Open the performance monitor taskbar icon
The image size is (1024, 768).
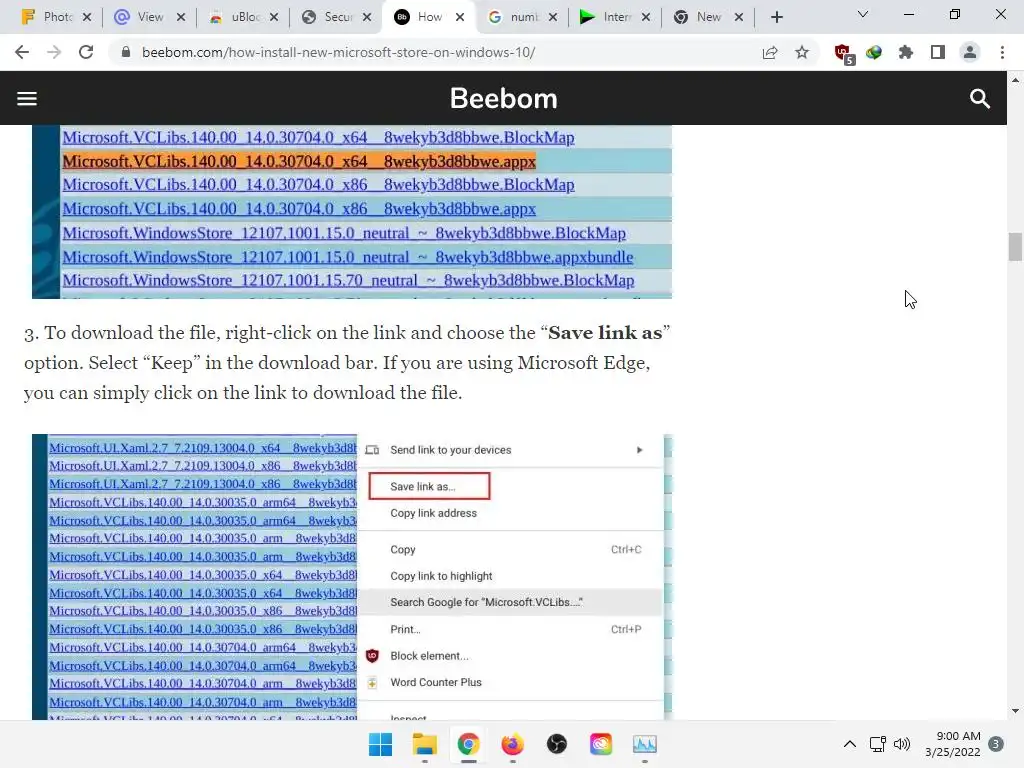click(645, 744)
